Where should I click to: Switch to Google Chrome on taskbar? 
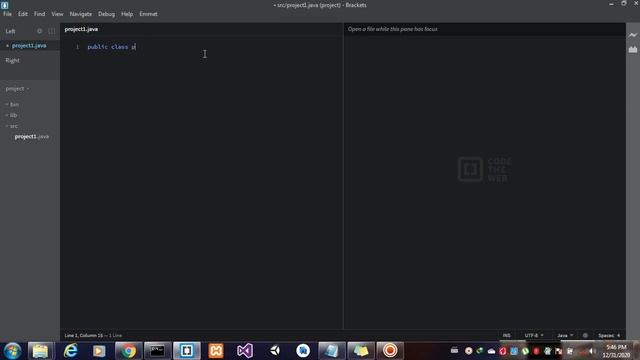(128, 351)
